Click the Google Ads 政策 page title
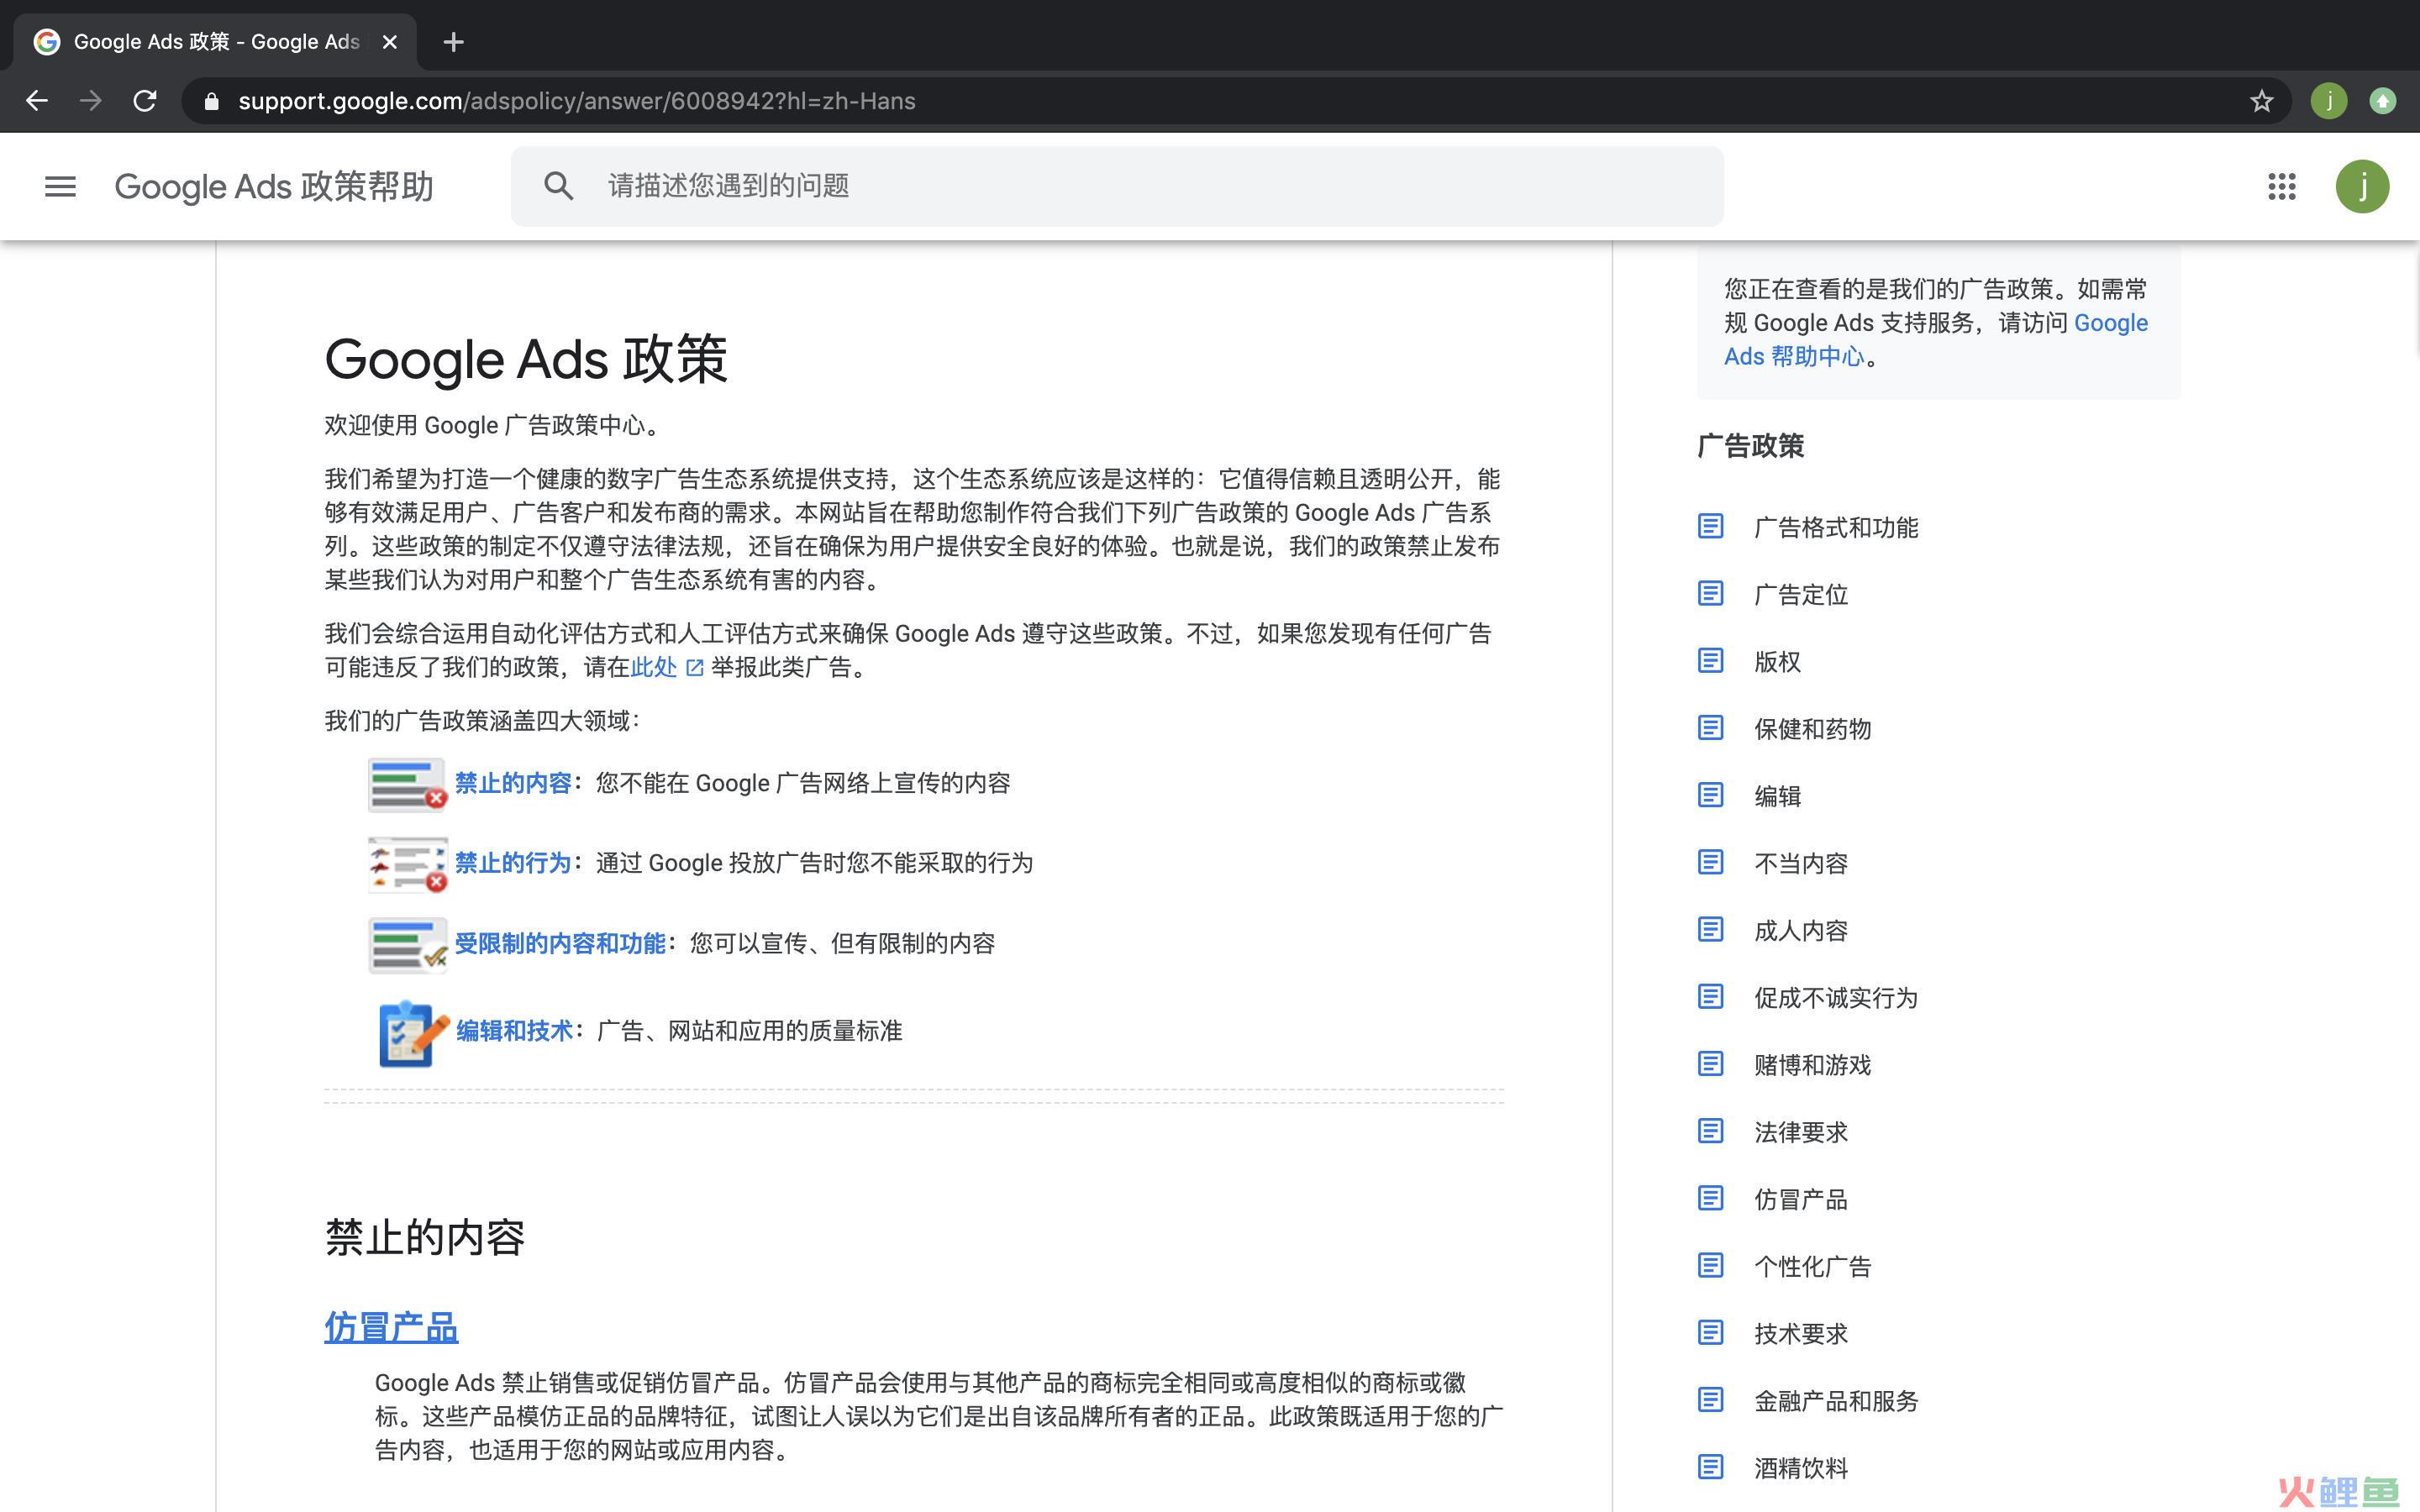Viewport: 2420px width, 1512px height. click(x=526, y=359)
